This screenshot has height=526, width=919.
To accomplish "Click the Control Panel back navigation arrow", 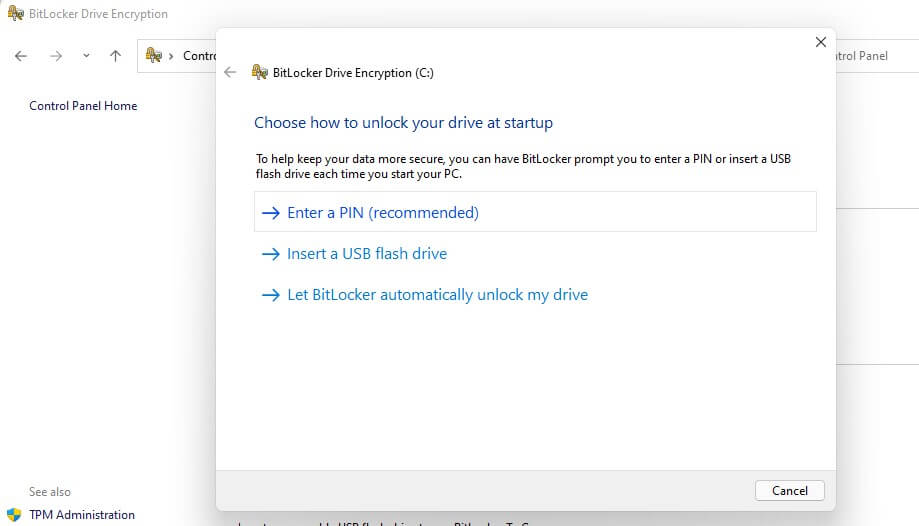I will click(x=21, y=56).
